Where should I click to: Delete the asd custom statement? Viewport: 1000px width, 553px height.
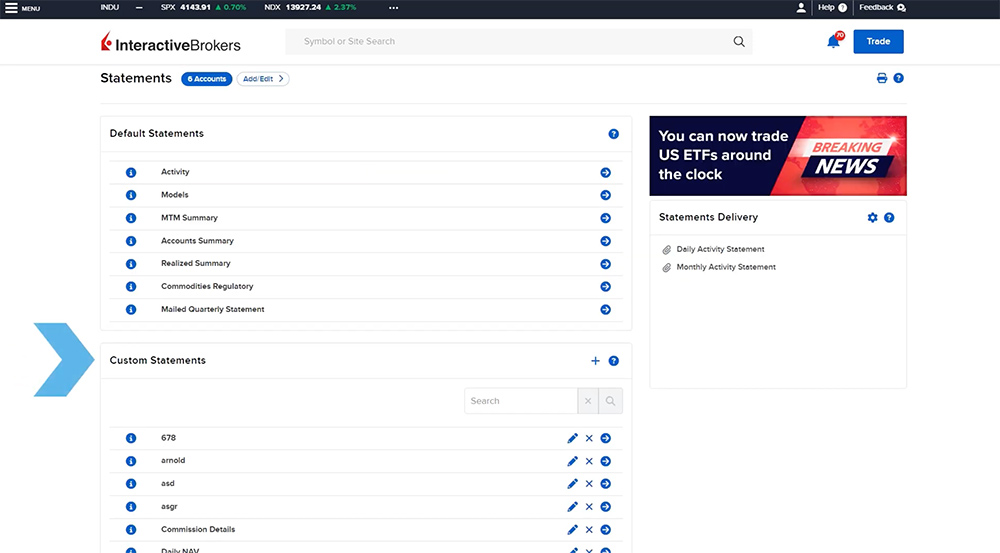click(x=589, y=484)
